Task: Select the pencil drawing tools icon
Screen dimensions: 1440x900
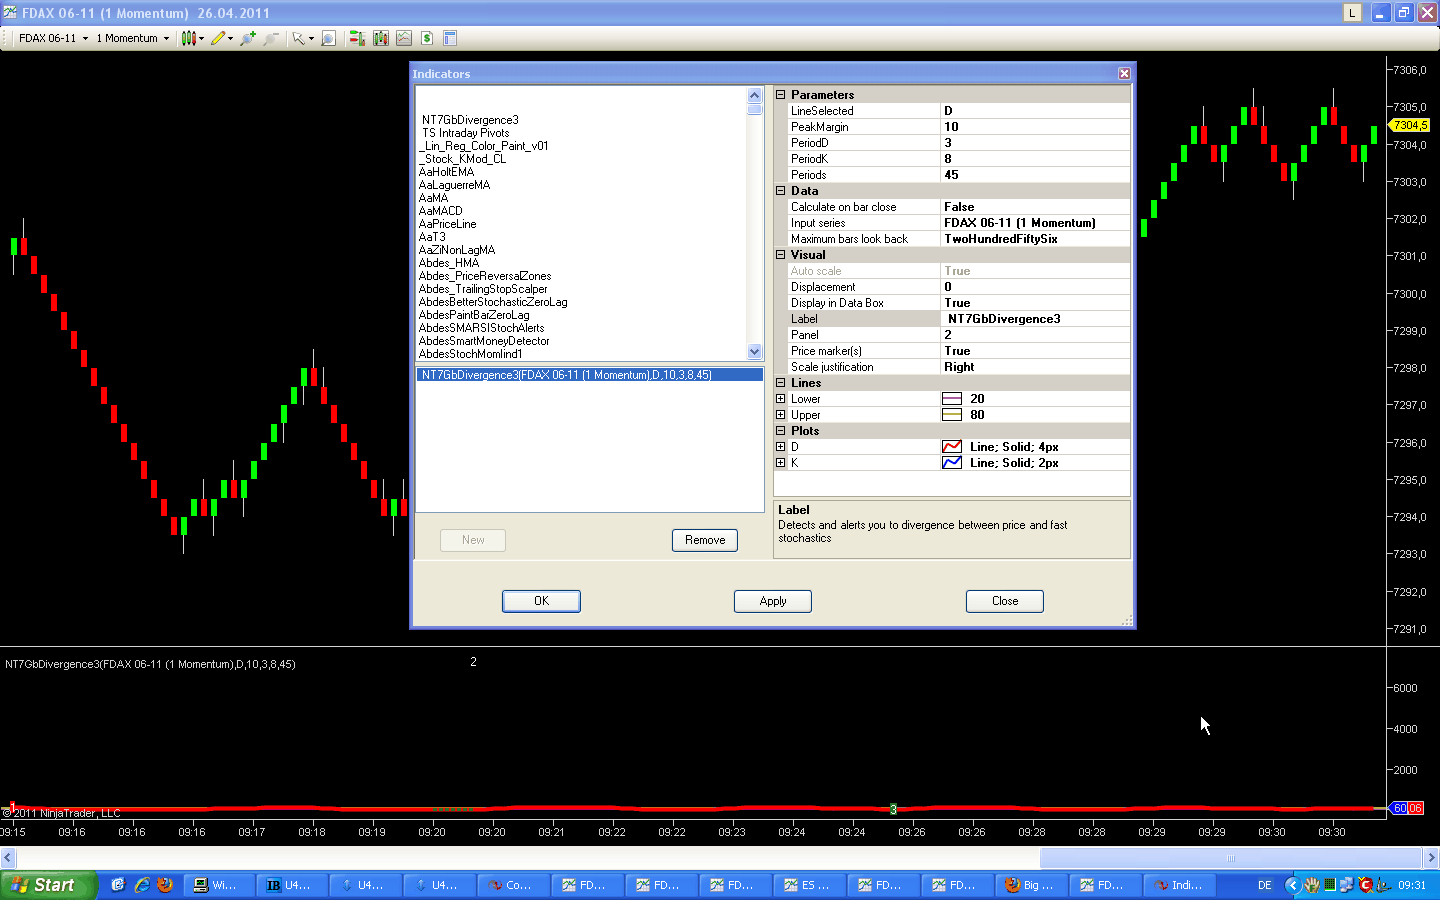Action: pyautogui.click(x=217, y=38)
